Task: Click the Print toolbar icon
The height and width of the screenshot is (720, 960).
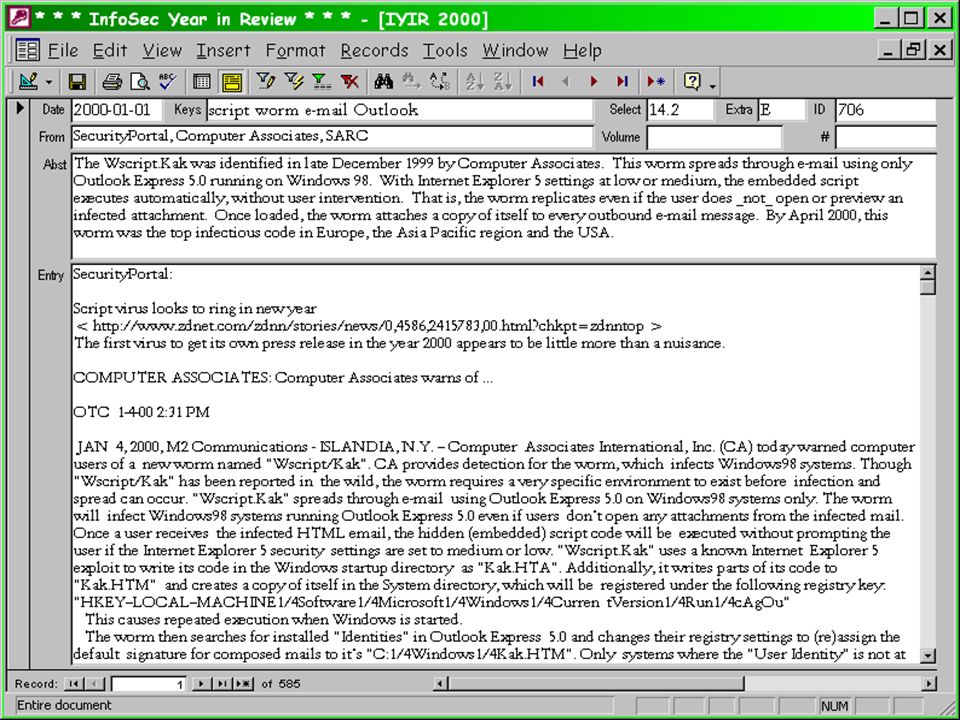Action: click(112, 81)
